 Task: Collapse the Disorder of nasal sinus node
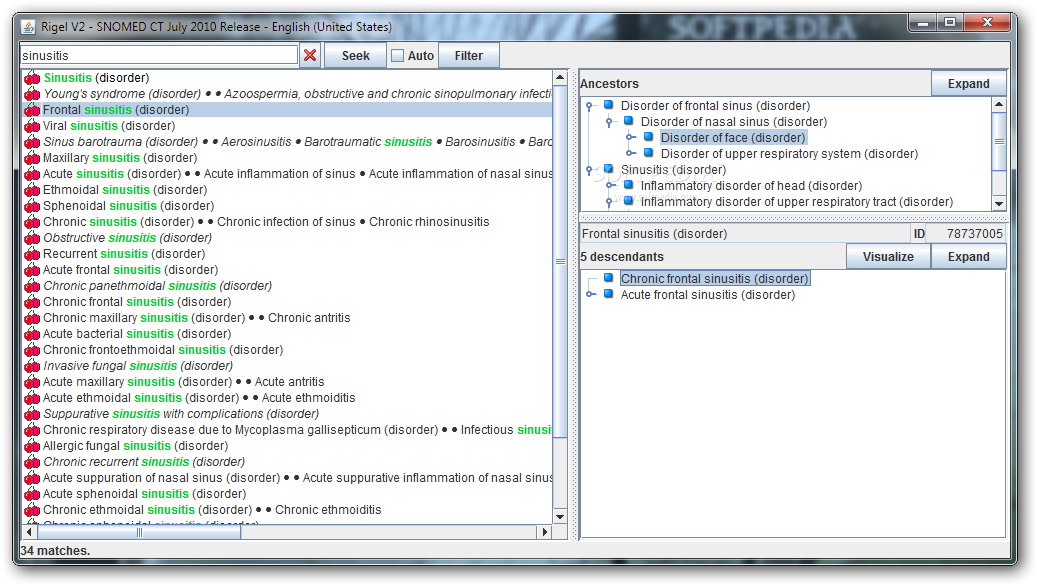tap(610, 121)
